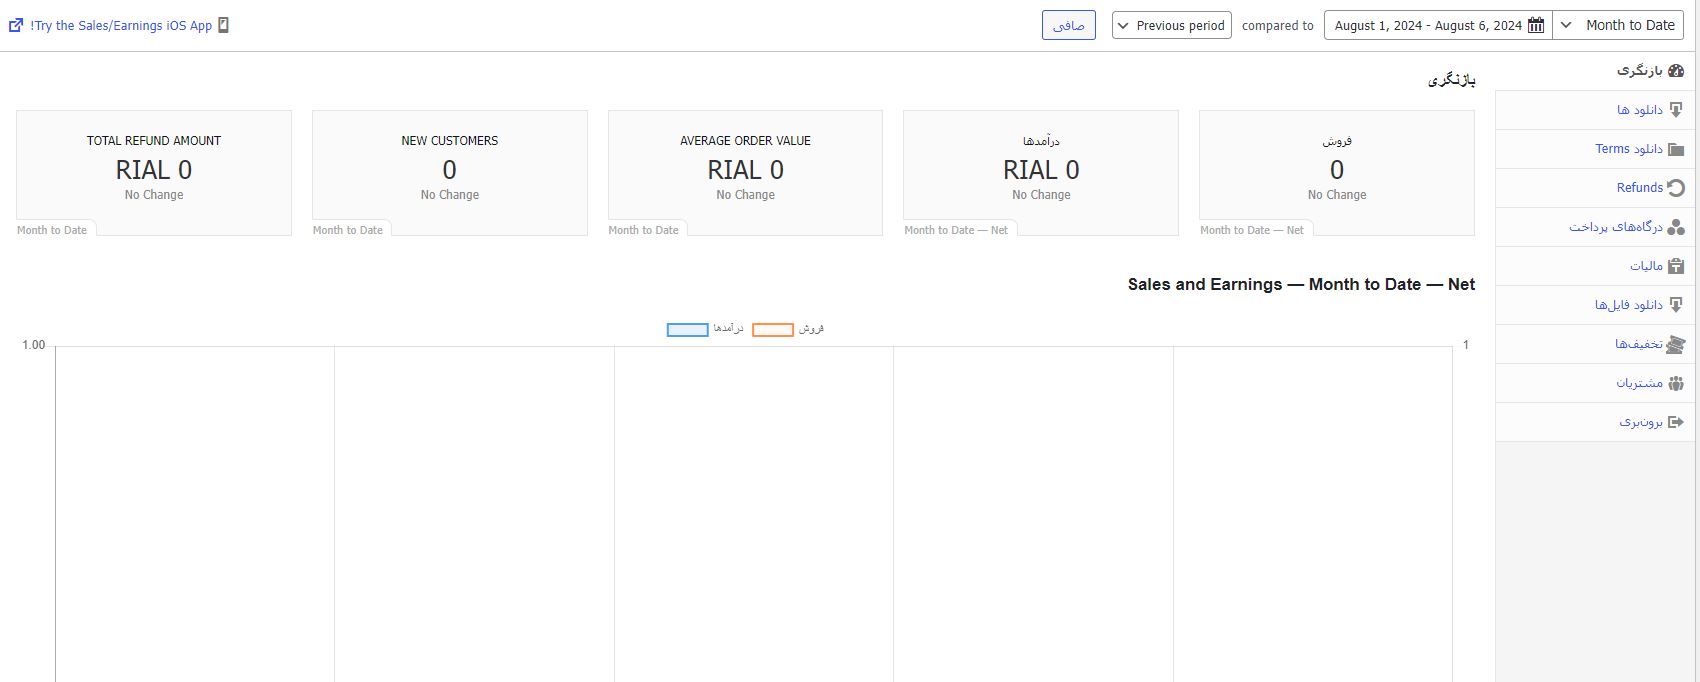Open the Try the Sales/Earnings iOS App link
The image size is (1700, 682).
click(x=121, y=26)
